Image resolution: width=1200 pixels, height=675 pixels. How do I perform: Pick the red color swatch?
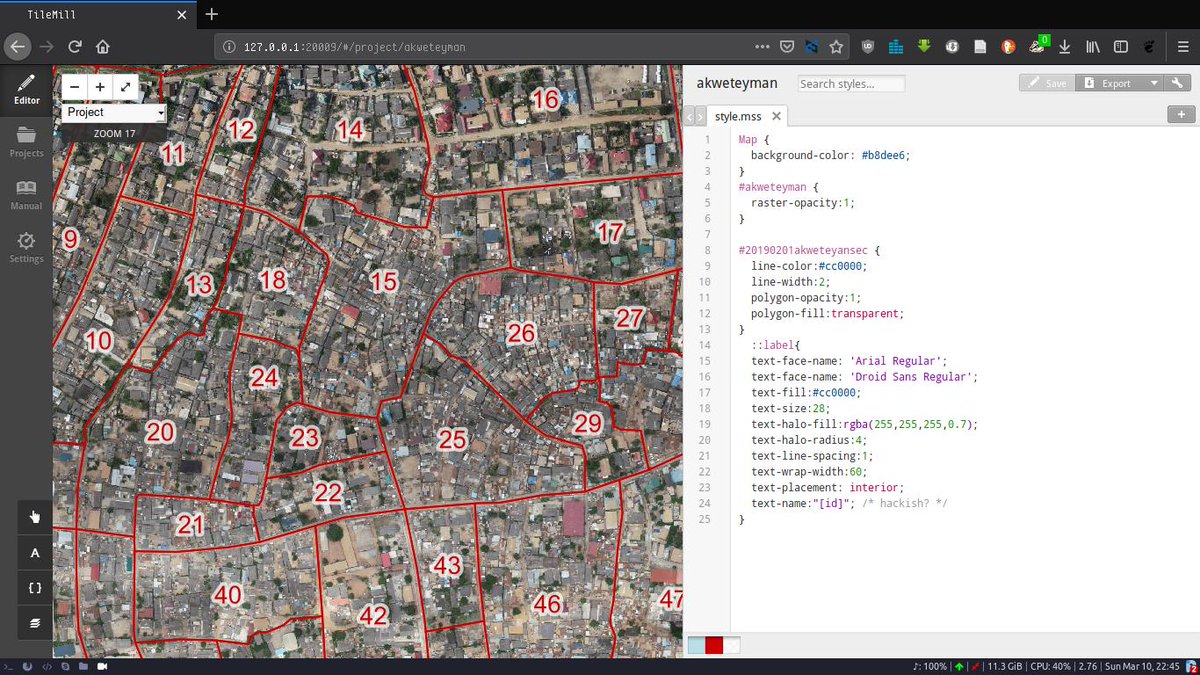point(714,645)
